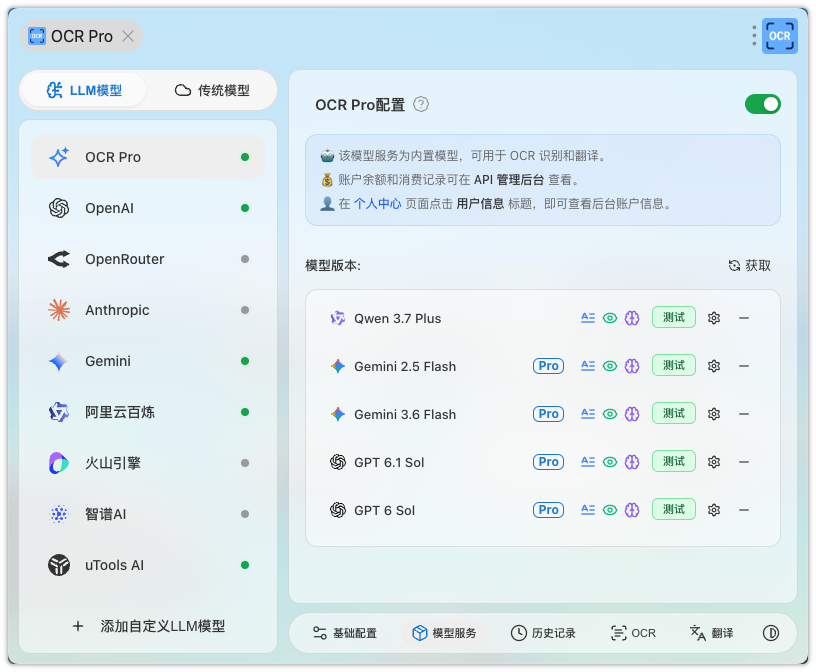Click the Pro badge on Gemini 2.5 Flash

coord(548,366)
